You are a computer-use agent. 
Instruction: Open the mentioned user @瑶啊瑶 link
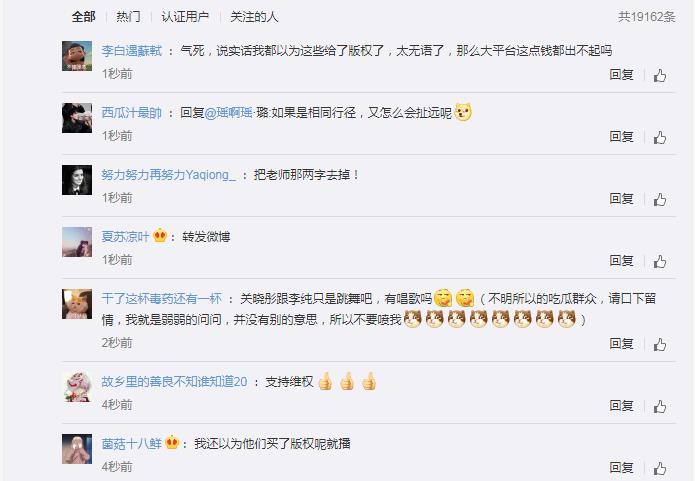coord(229,113)
